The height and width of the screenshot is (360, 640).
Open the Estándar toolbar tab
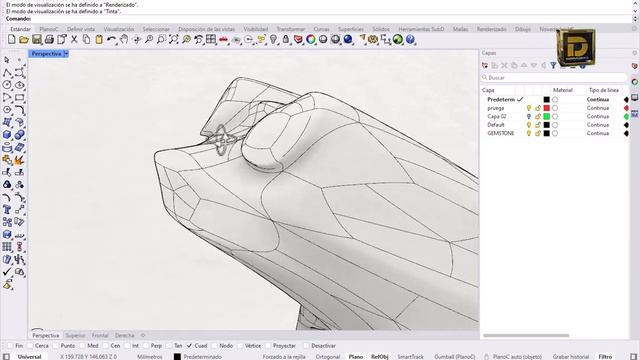tap(20, 29)
